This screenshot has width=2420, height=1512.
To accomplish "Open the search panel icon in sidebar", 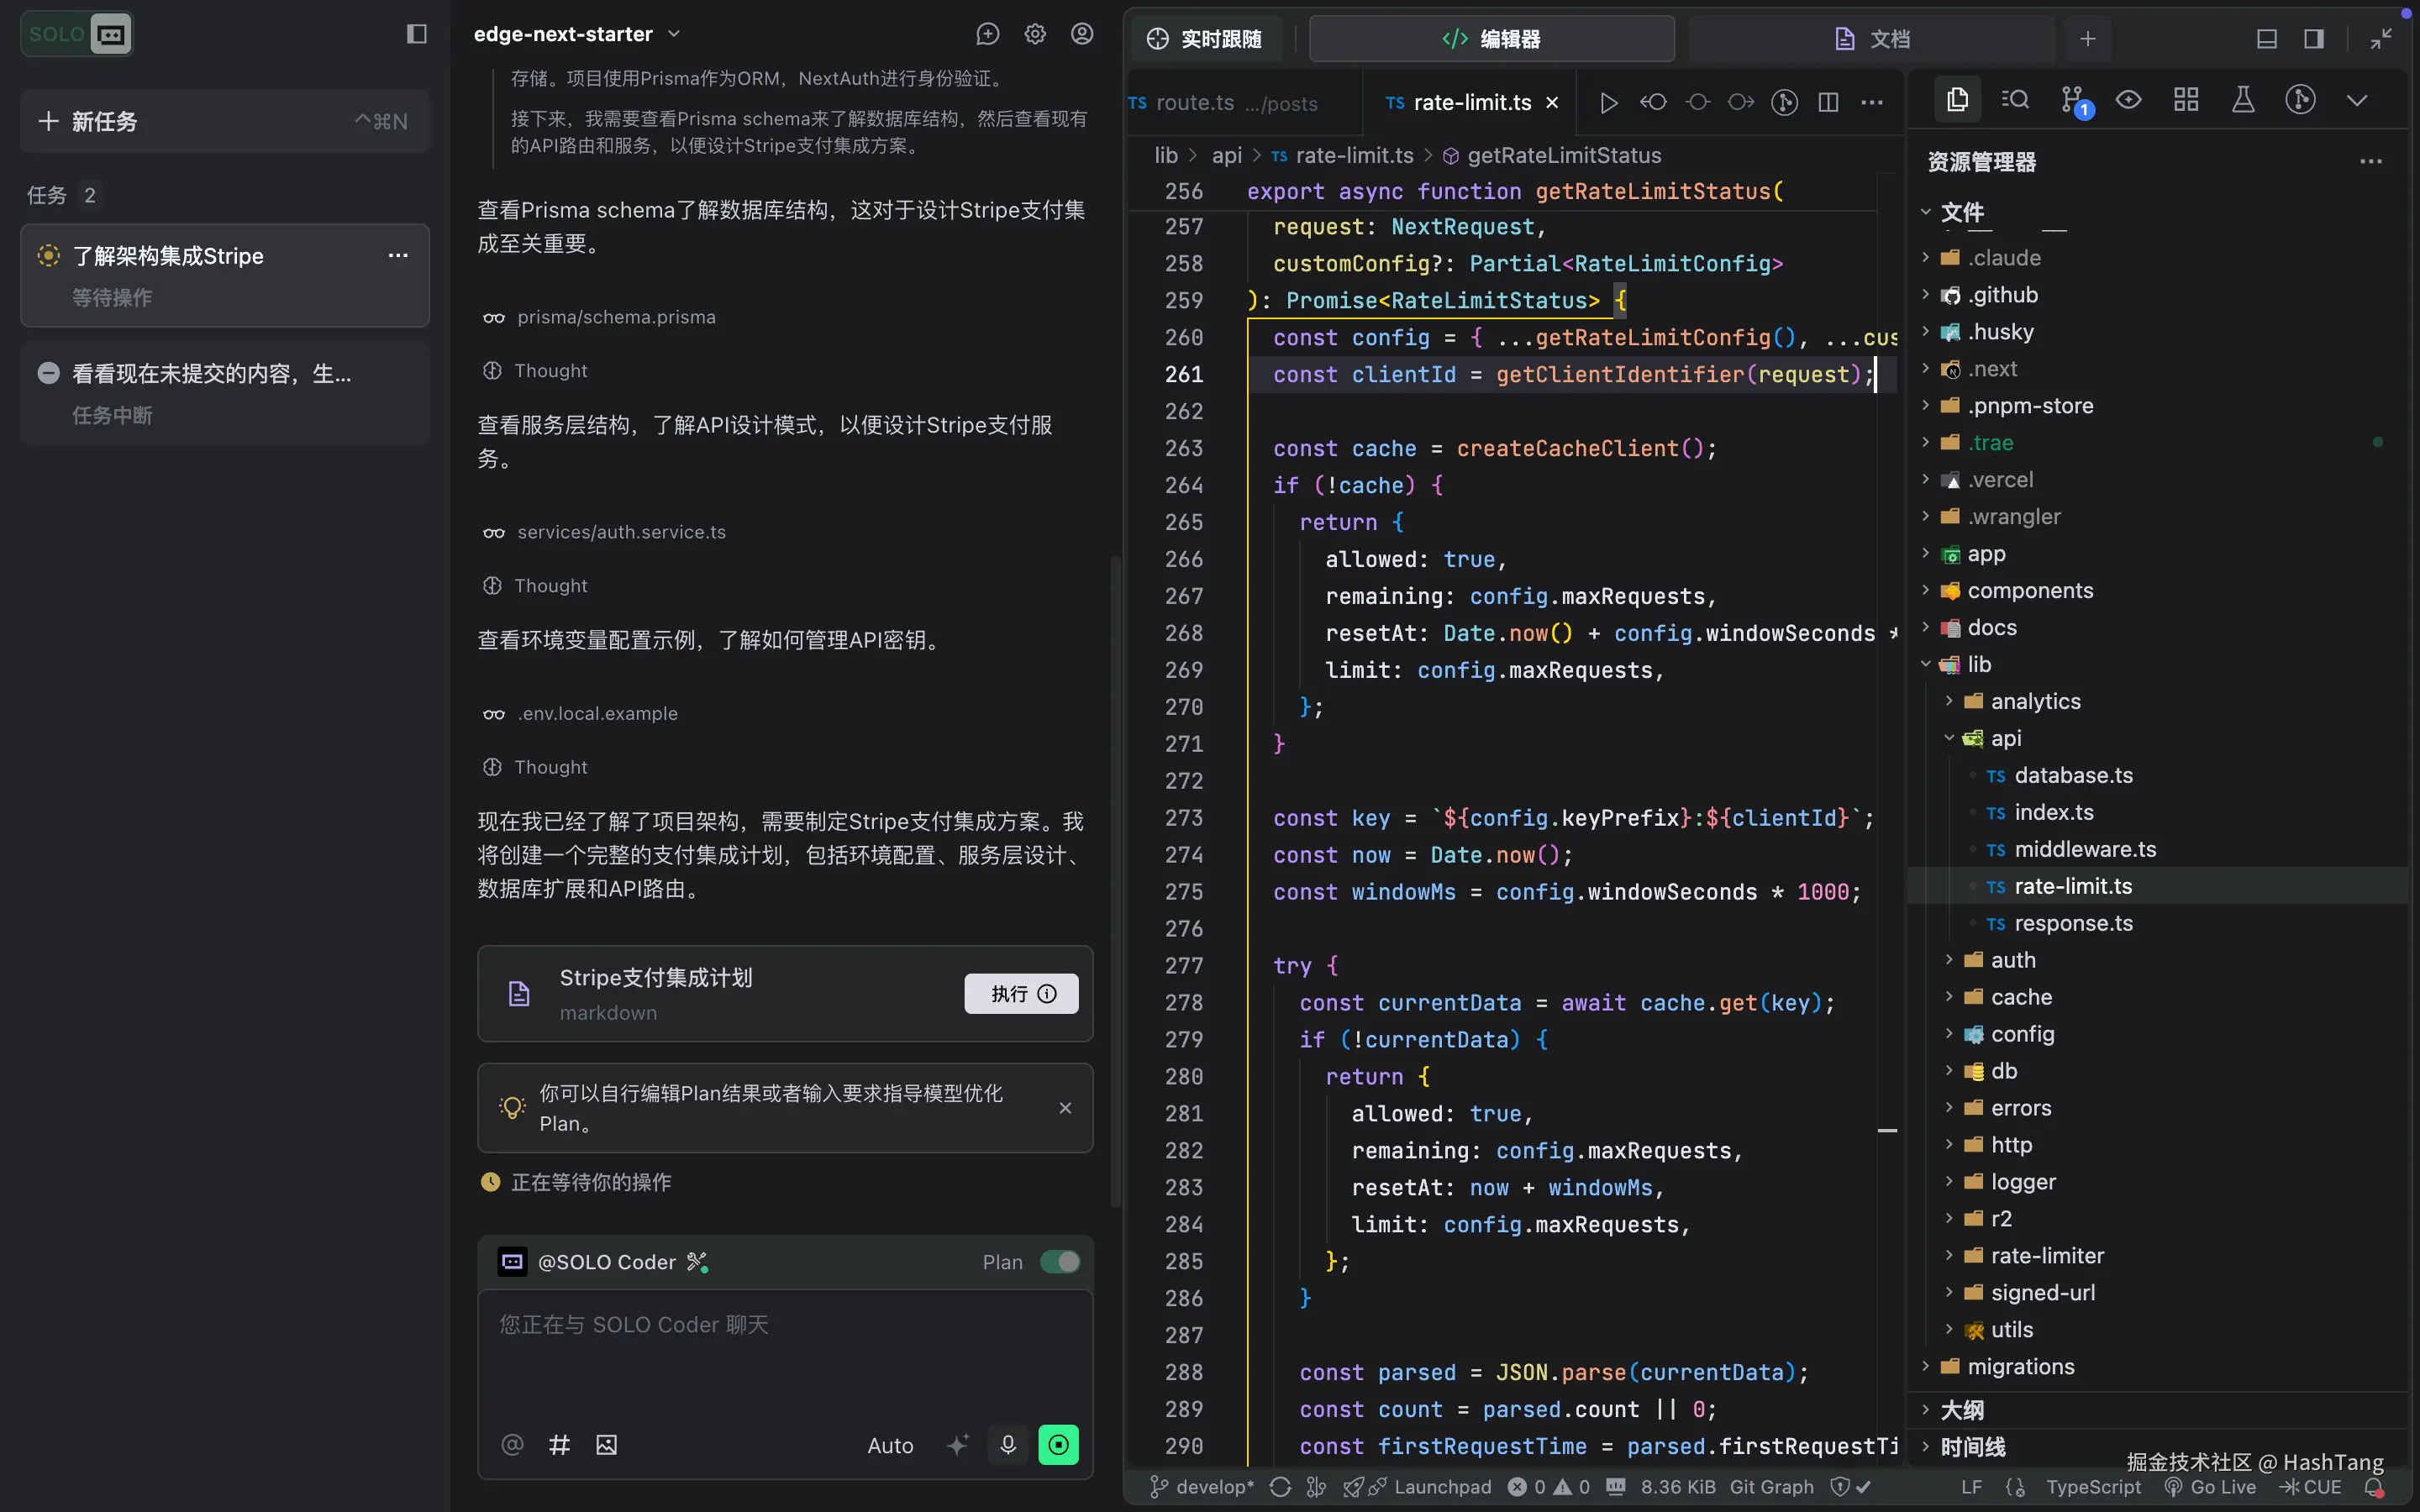I will [x=2014, y=100].
